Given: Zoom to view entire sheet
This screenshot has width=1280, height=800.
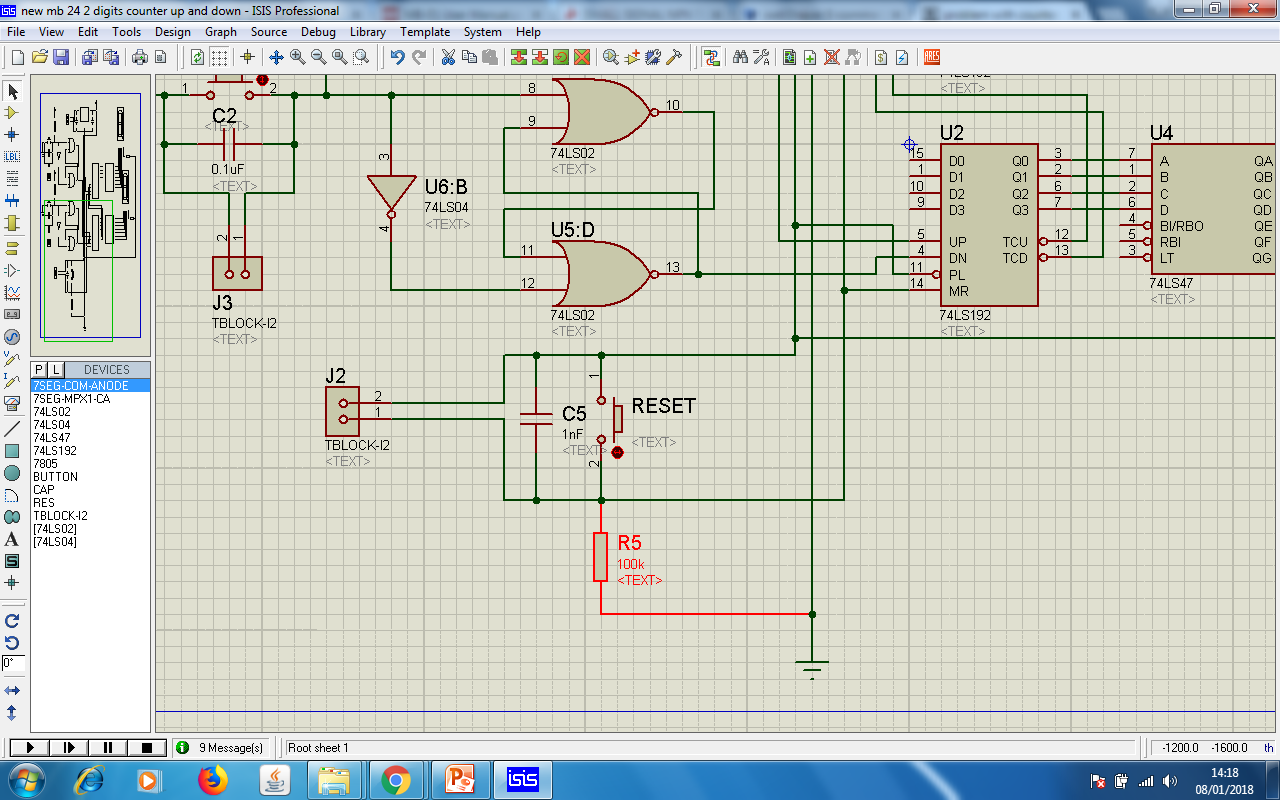Looking at the screenshot, I should (340, 57).
